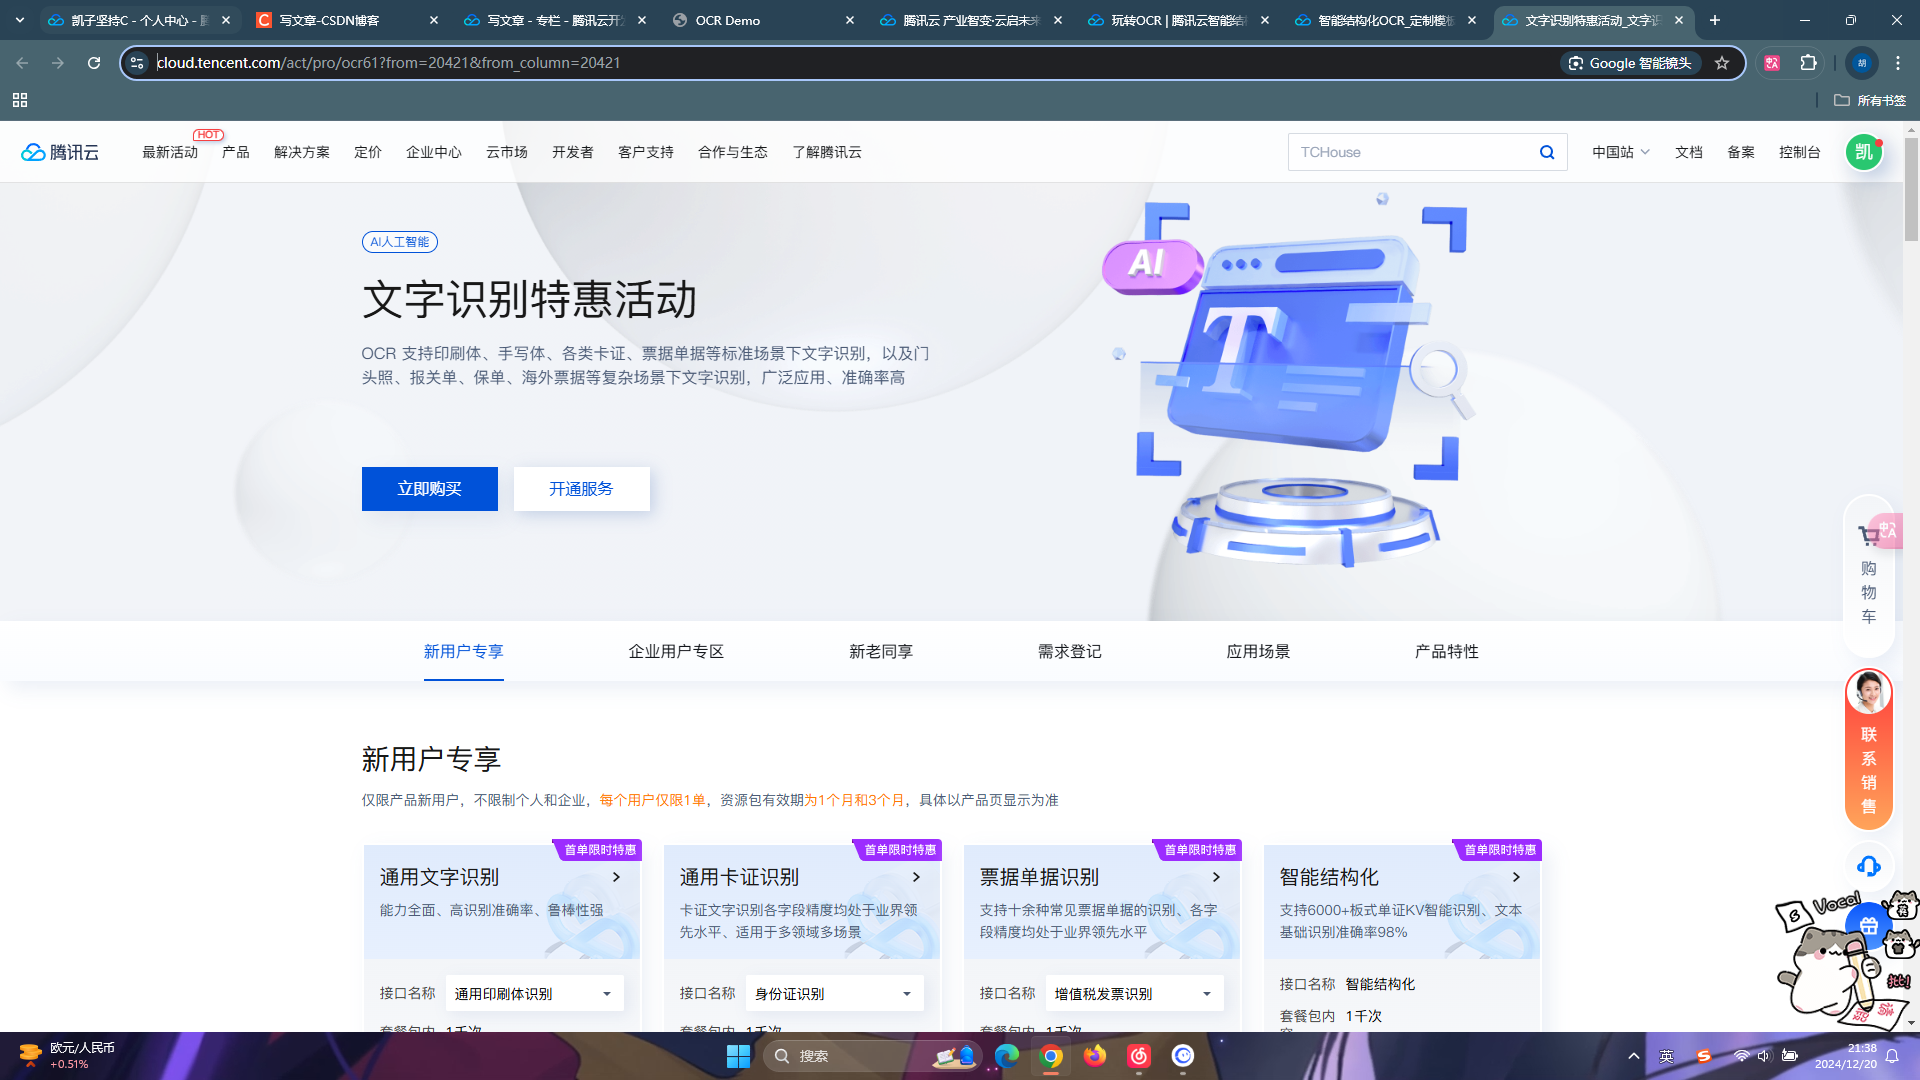This screenshot has width=1920, height=1080.
Task: Click the 开通服务 button
Action: pos(582,489)
